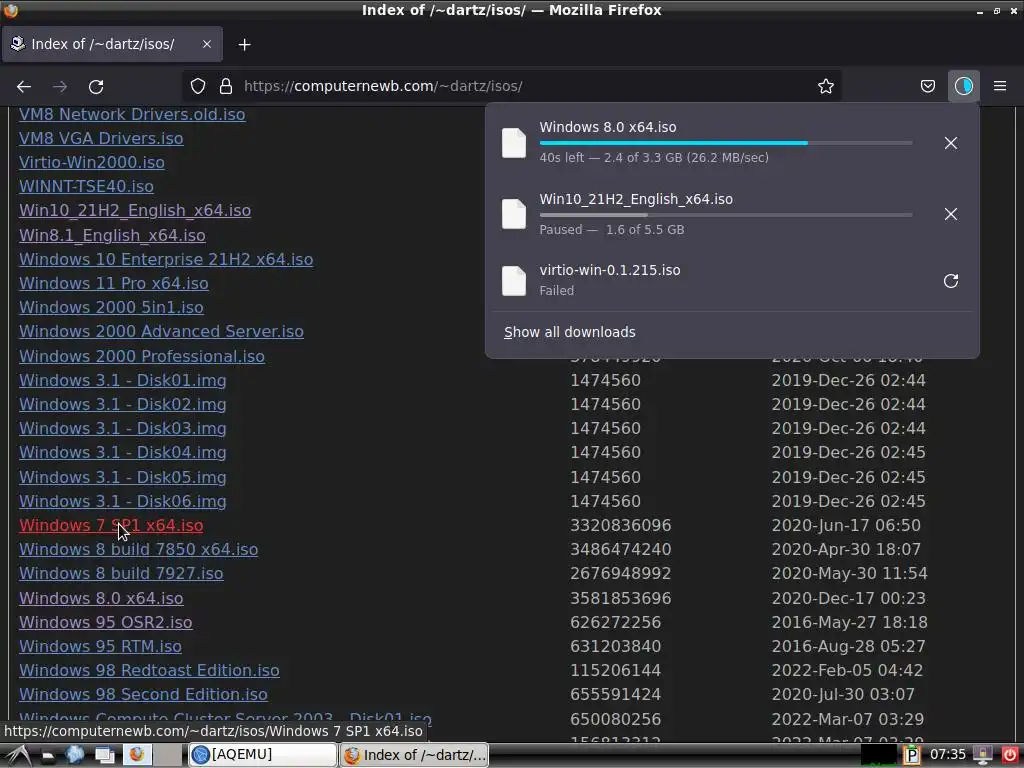Screen dimensions: 1024x768
Task: Toggle the downloads panel button
Action: pyautogui.click(x=963, y=86)
